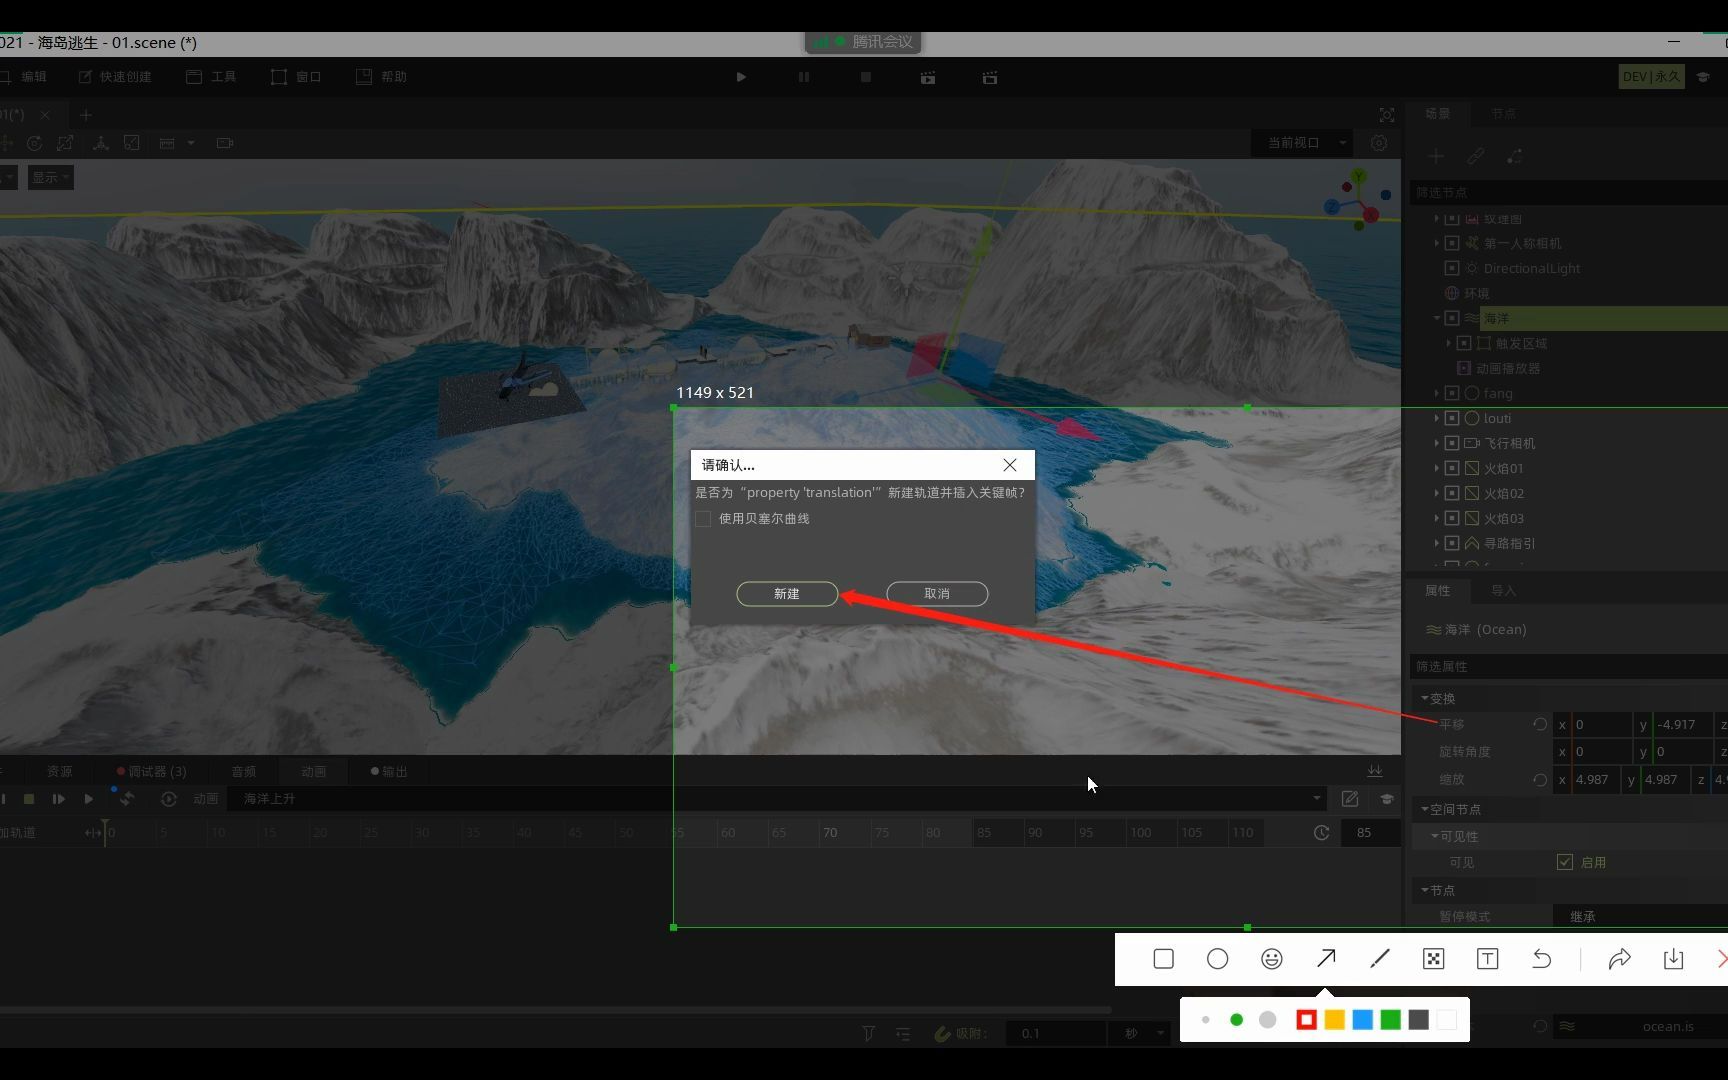Switch to the 场景 panel tab
This screenshot has width=1728, height=1080.
pos(1438,114)
